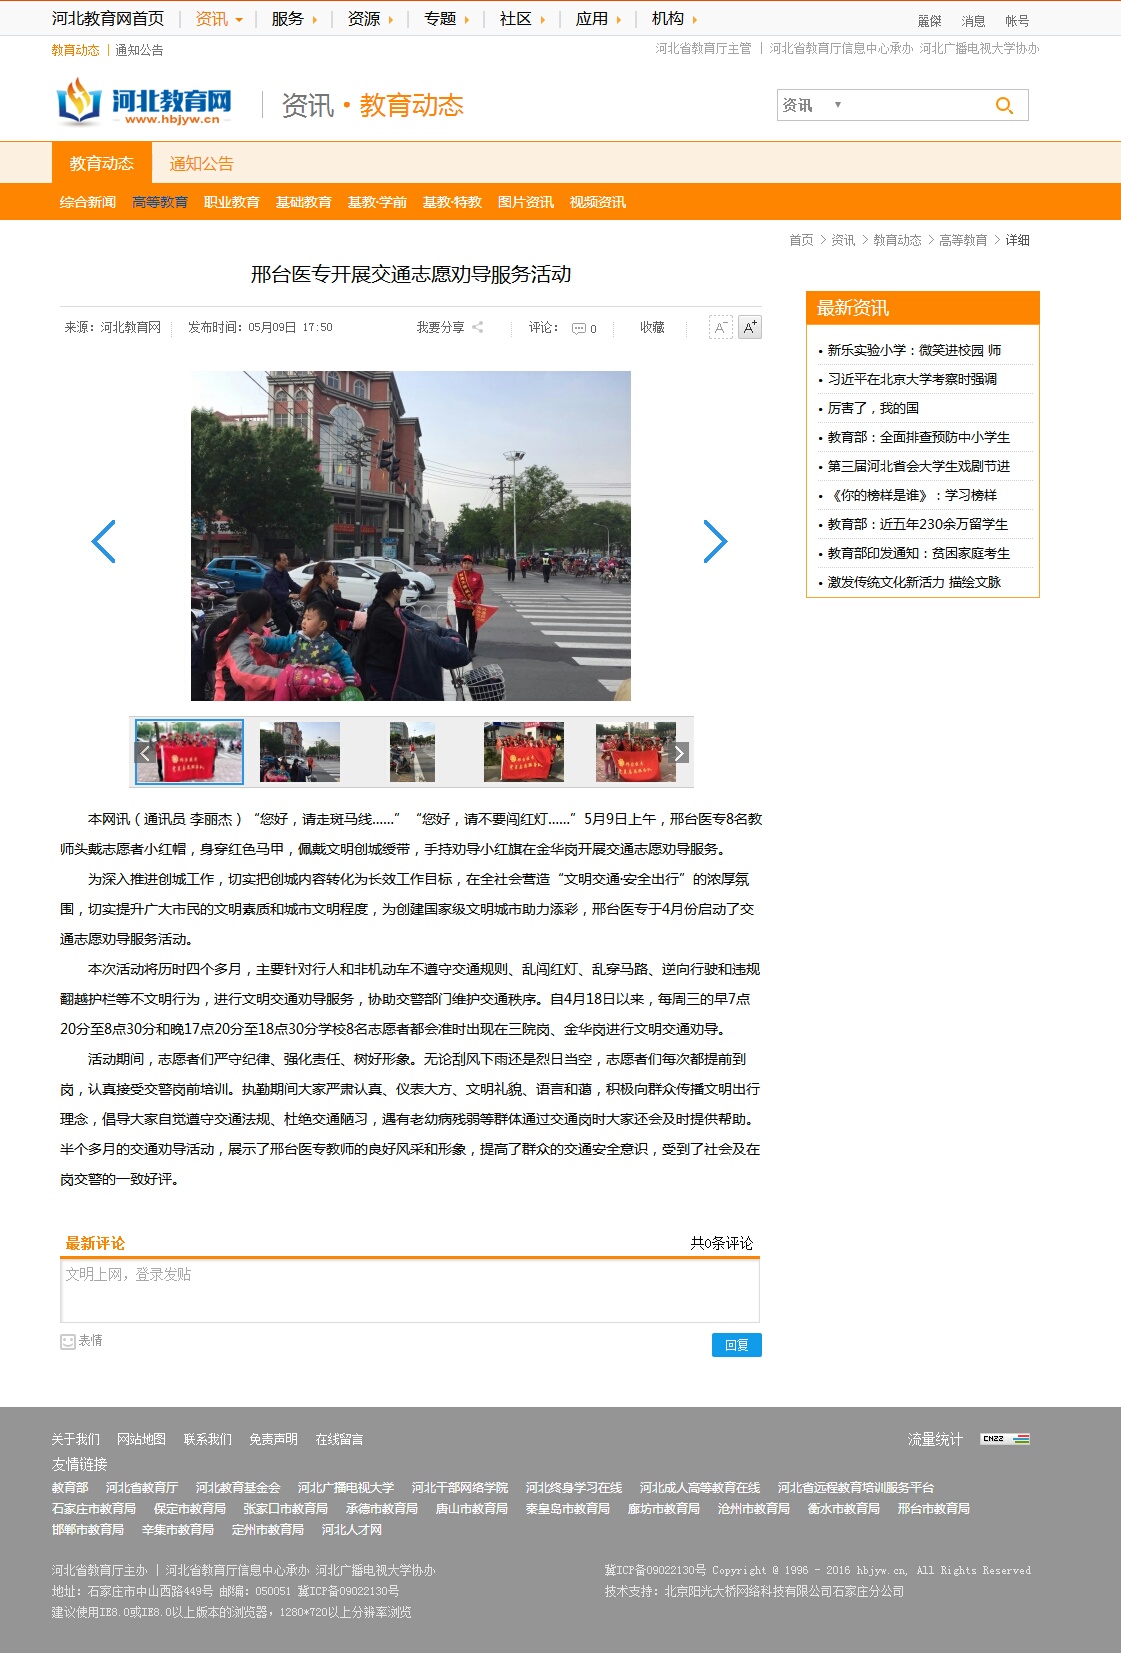The width and height of the screenshot is (1121, 1672).
Task: Click the 收藏 favorite link
Action: 652,328
